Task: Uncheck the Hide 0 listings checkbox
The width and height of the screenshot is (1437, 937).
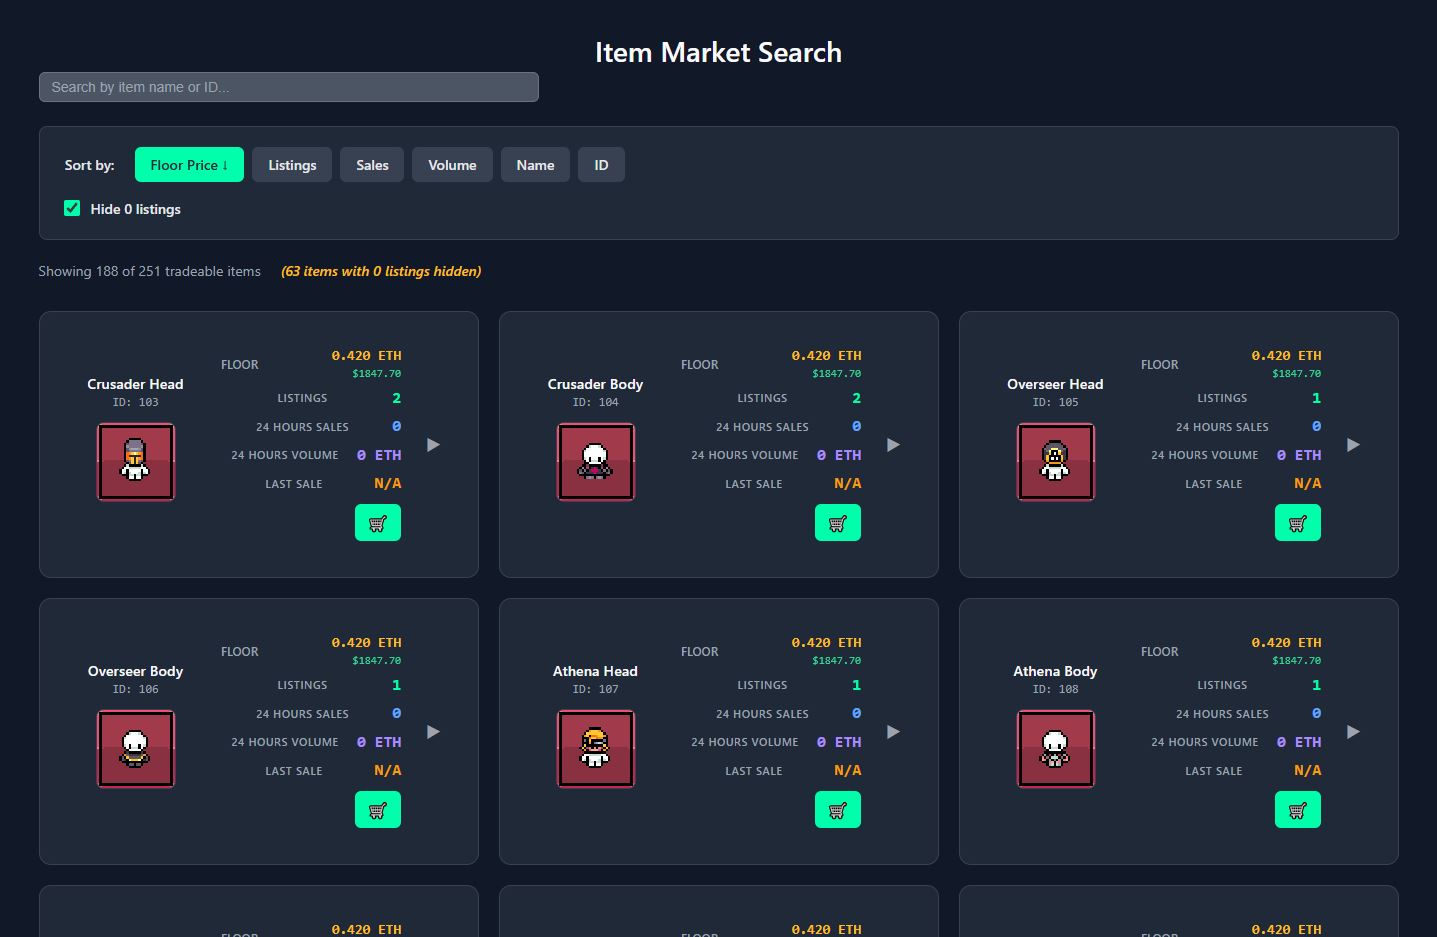Action: pos(72,208)
